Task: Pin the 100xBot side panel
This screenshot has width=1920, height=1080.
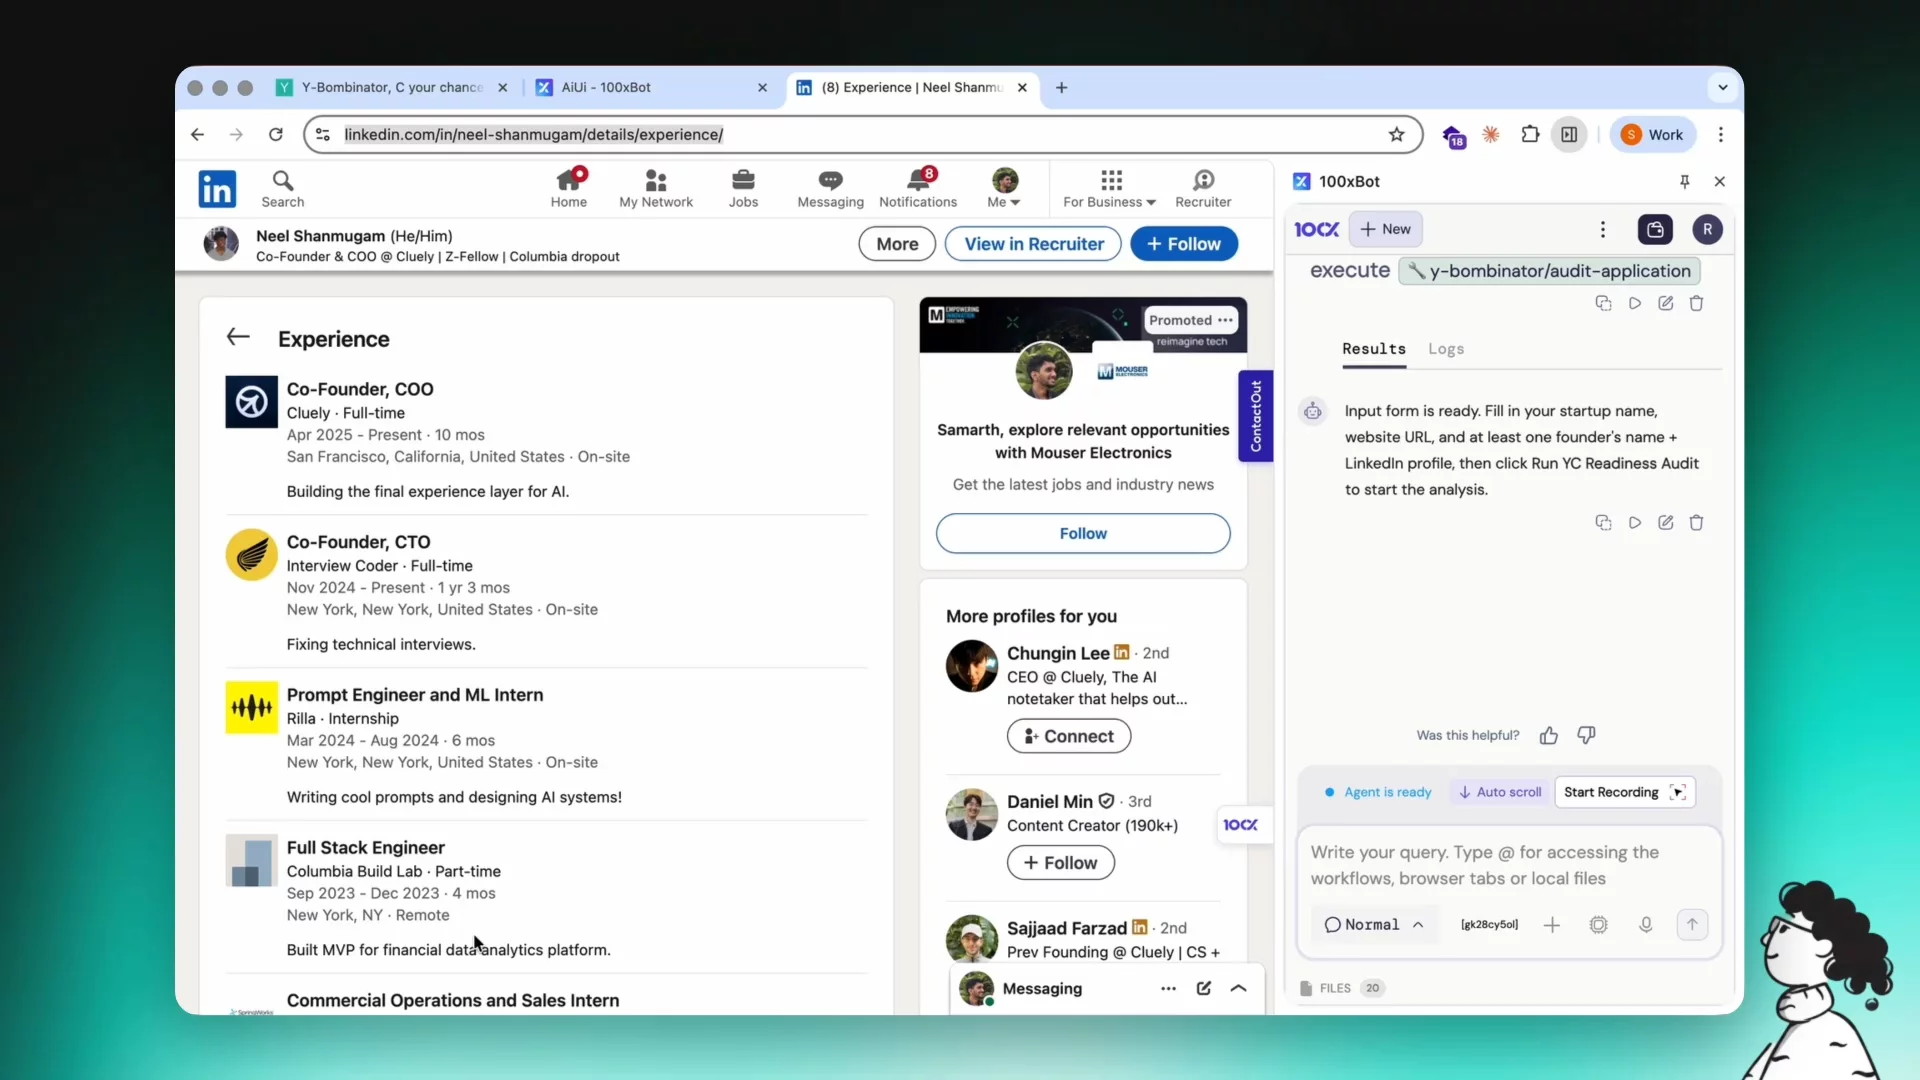Action: point(1685,182)
